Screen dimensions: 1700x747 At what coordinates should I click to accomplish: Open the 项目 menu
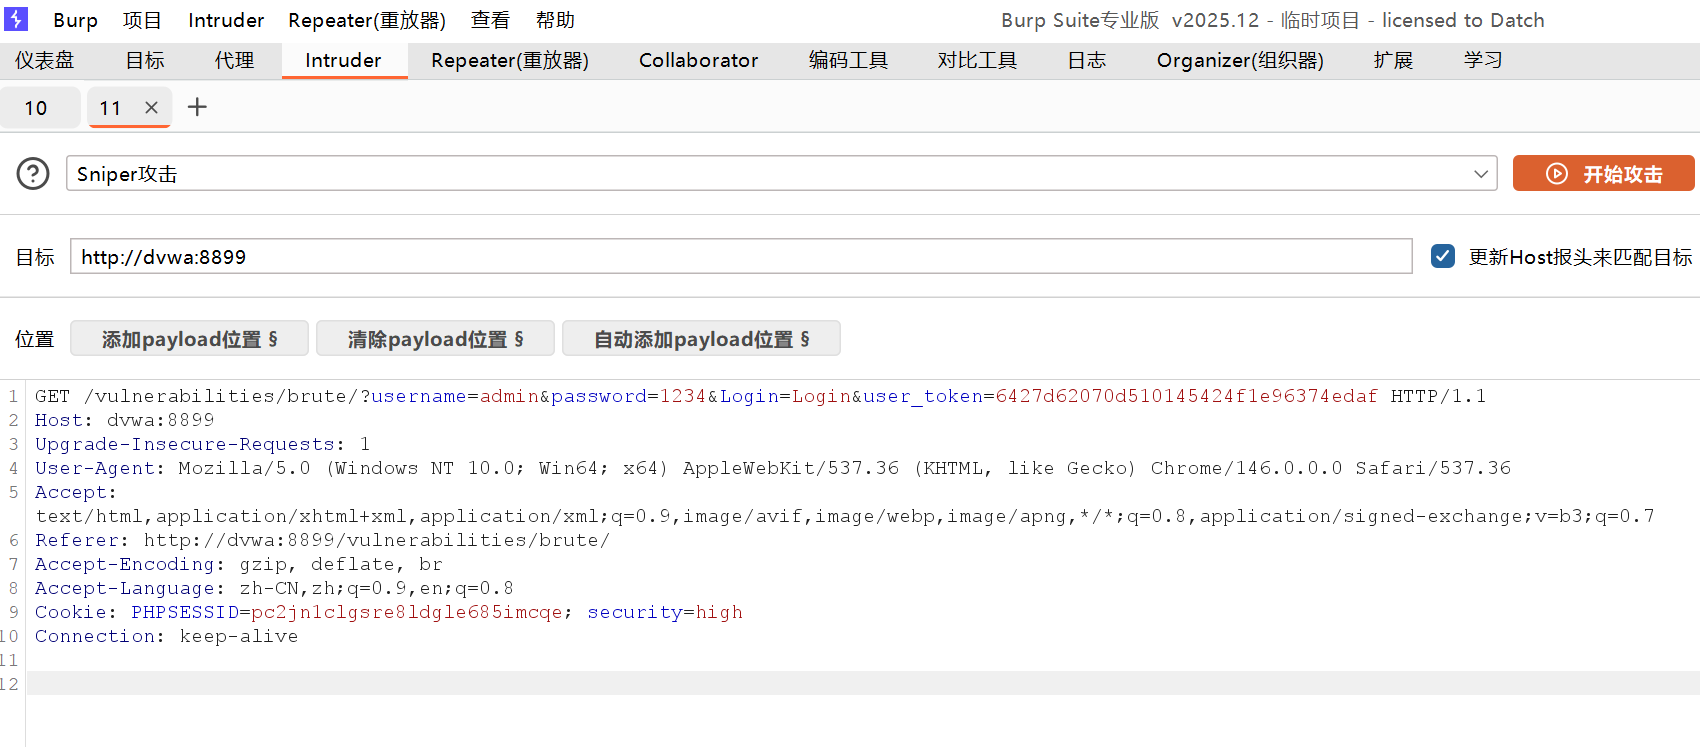tap(142, 20)
